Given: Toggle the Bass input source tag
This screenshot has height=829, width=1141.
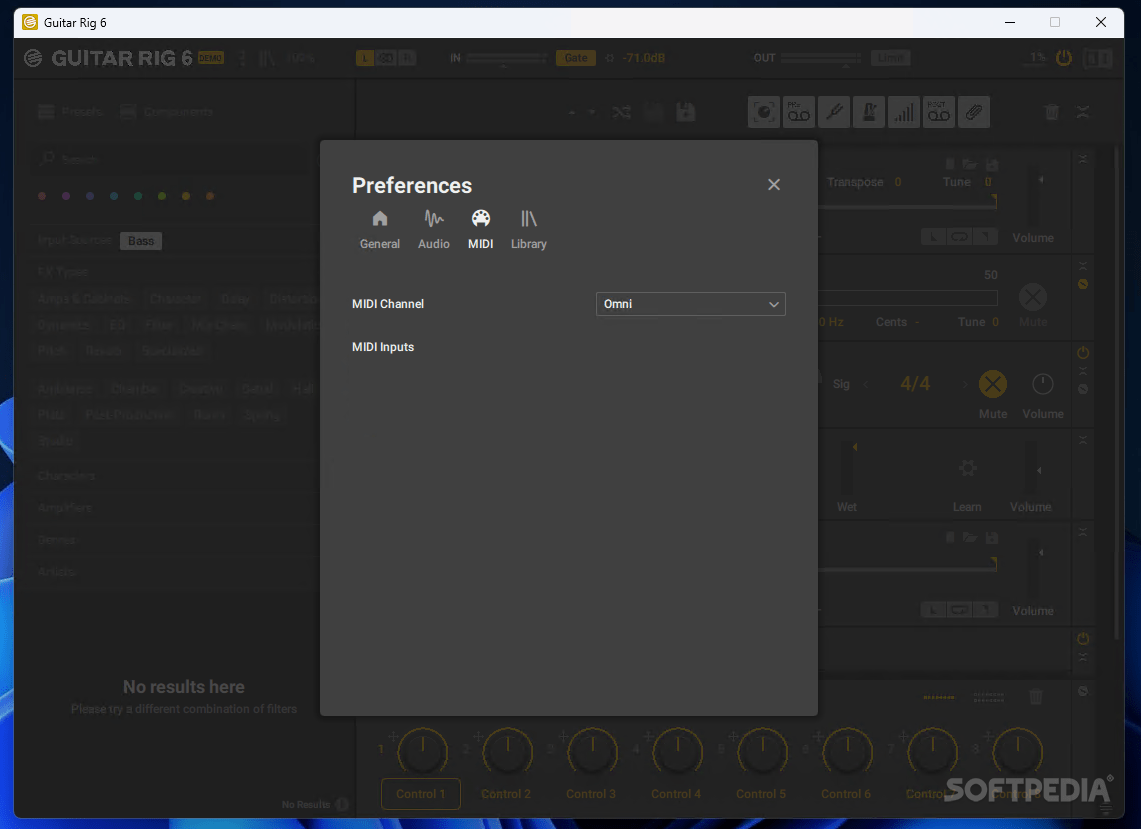Looking at the screenshot, I should pyautogui.click(x=141, y=241).
